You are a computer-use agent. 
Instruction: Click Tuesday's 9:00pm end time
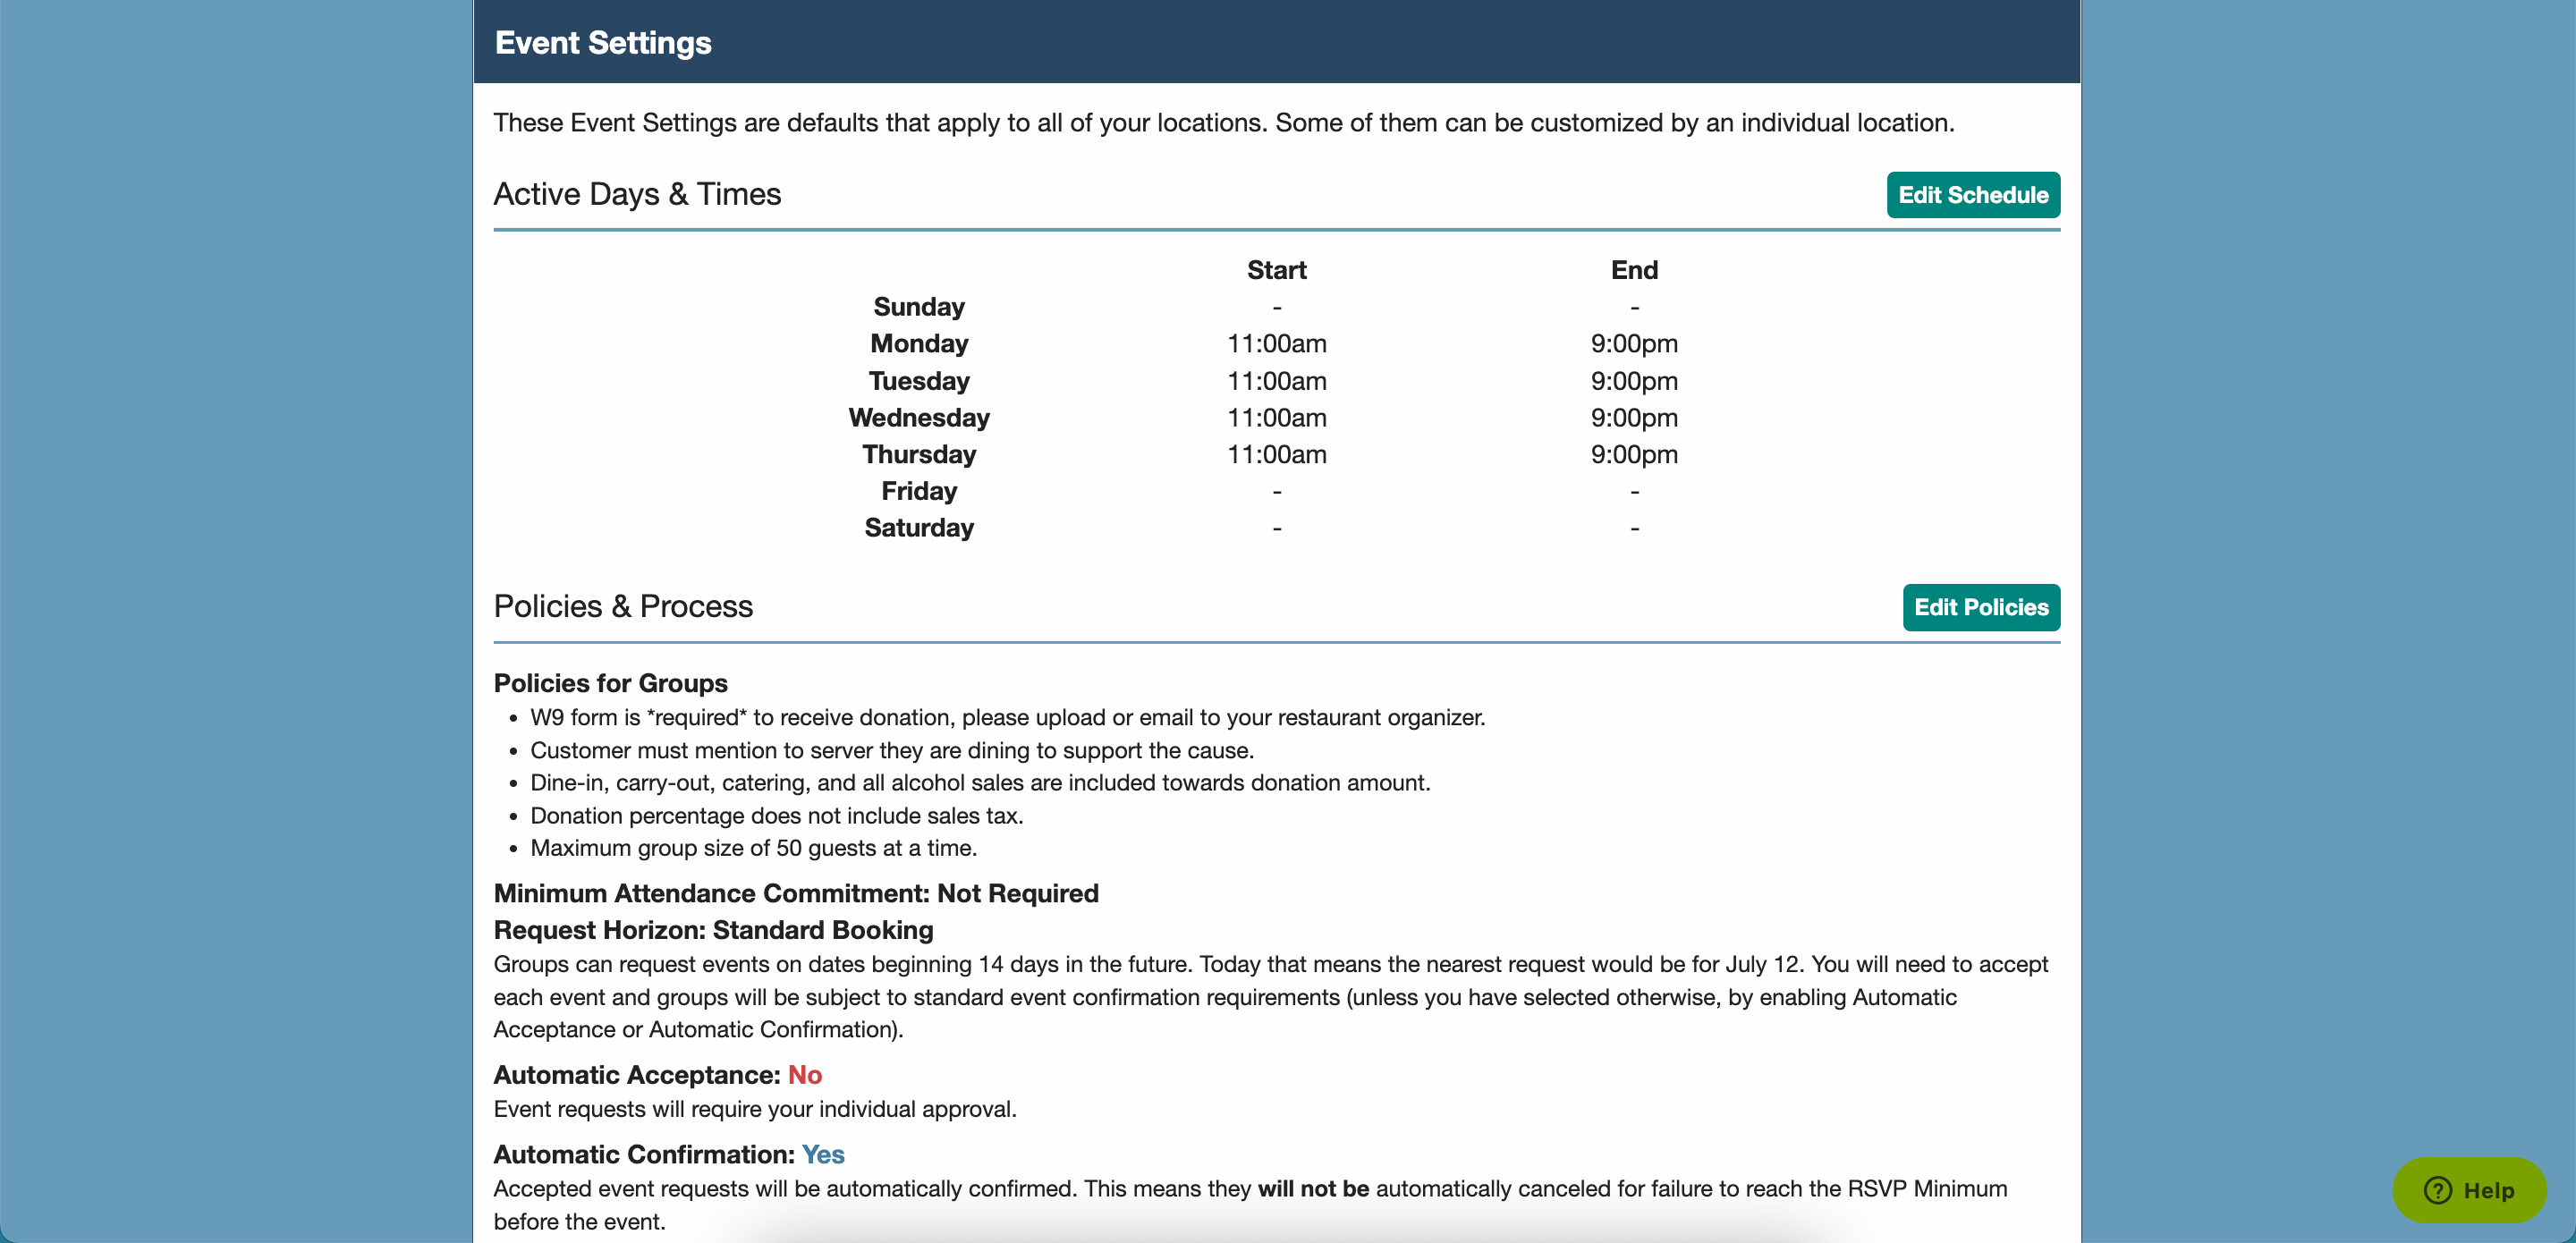tap(1633, 381)
